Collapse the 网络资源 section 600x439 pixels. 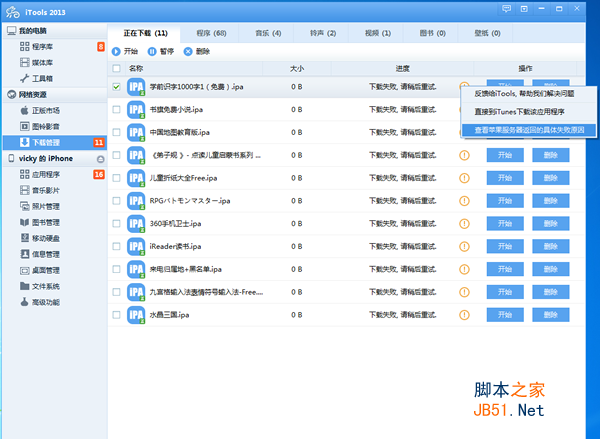(x=55, y=95)
